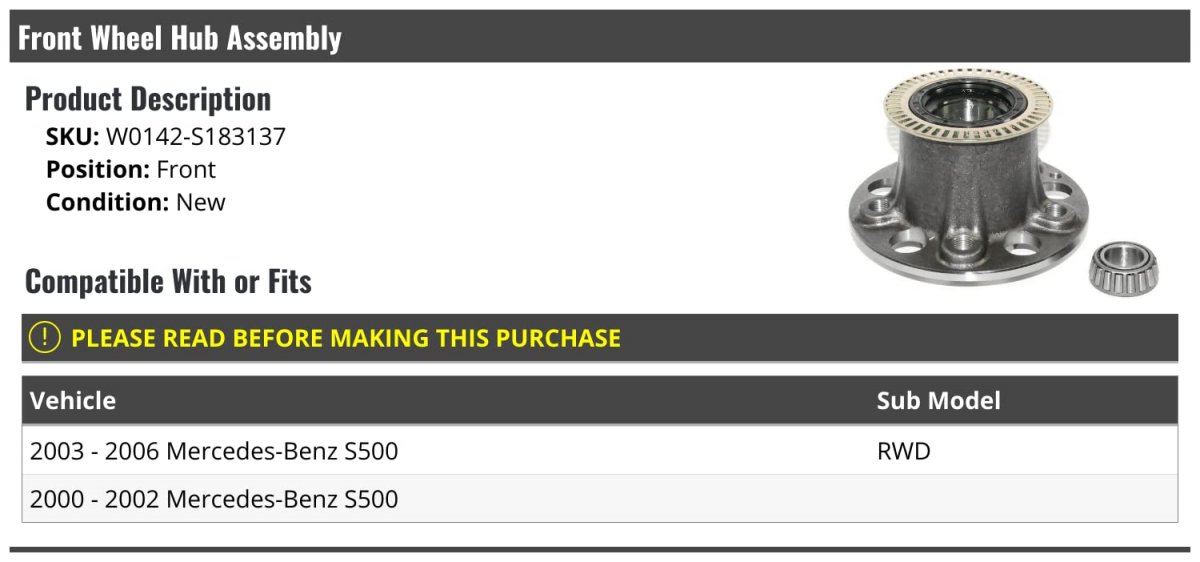The height and width of the screenshot is (562, 1200).
Task: Click the empty sub model cell for 2000 - 2002
Action: click(1023, 498)
